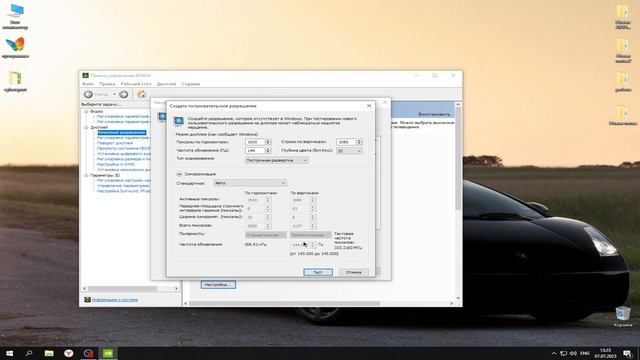Click the Тест button
Screen dimensions: 640x360
318,272
